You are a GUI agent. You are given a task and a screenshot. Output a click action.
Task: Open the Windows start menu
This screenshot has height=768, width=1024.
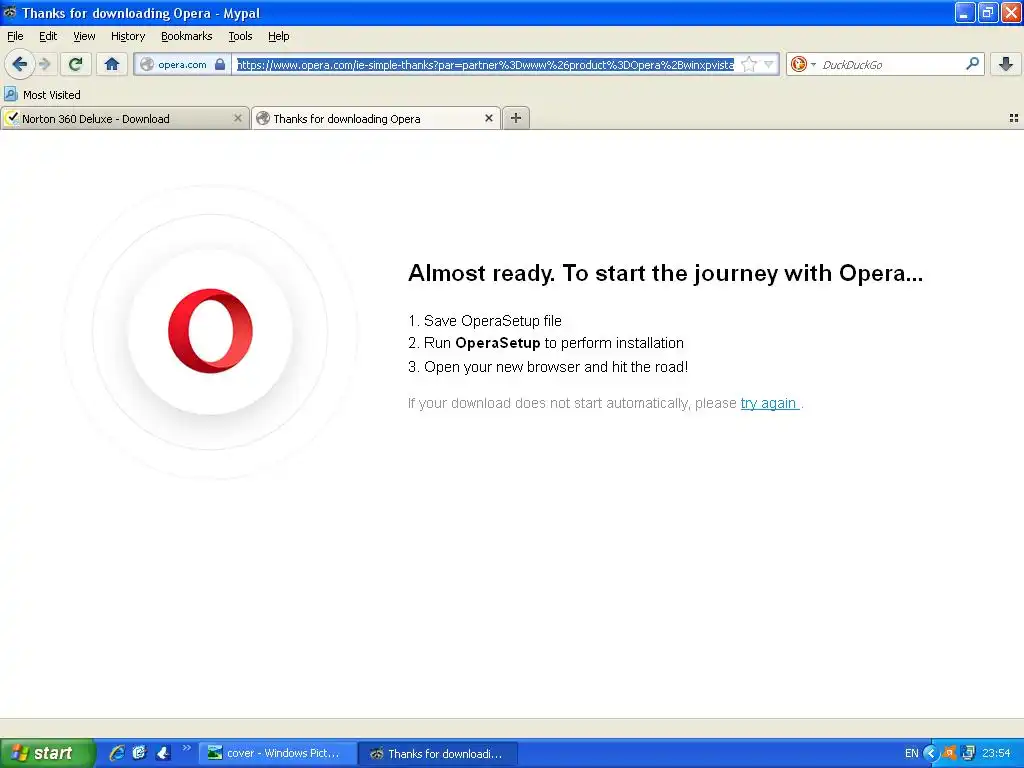click(x=47, y=754)
